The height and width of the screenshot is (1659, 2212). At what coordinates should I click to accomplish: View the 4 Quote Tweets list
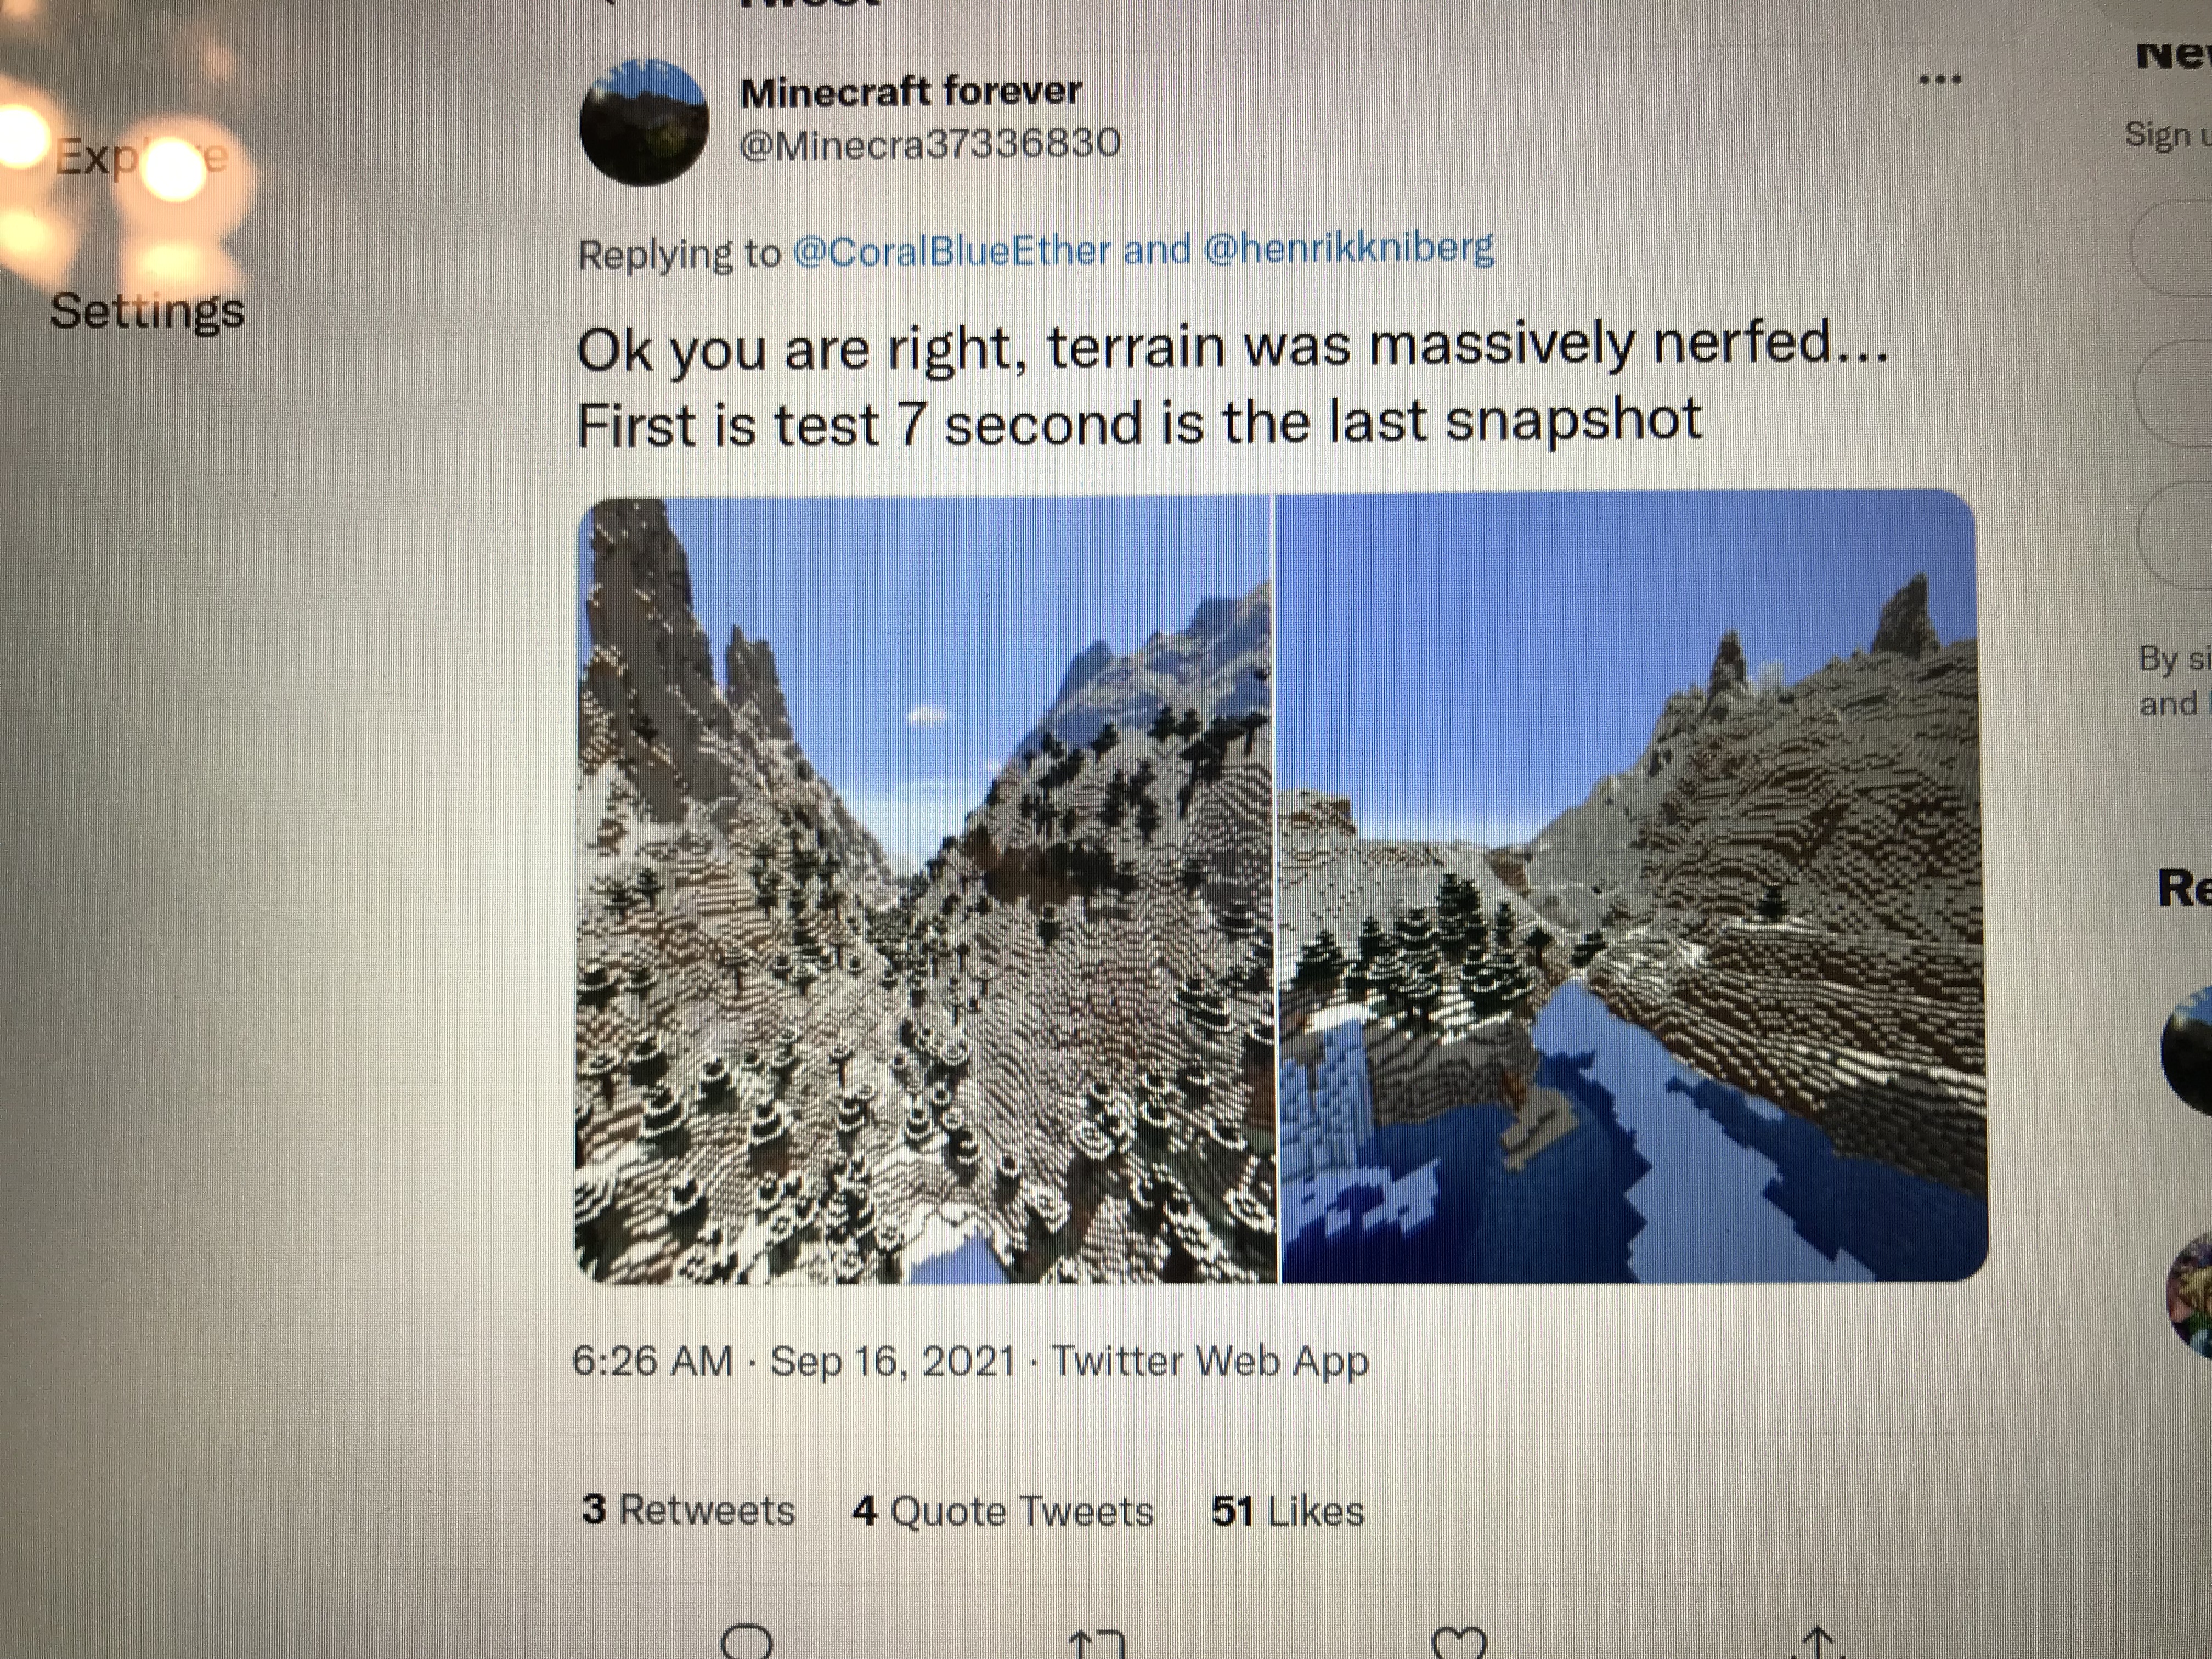point(1003,1511)
